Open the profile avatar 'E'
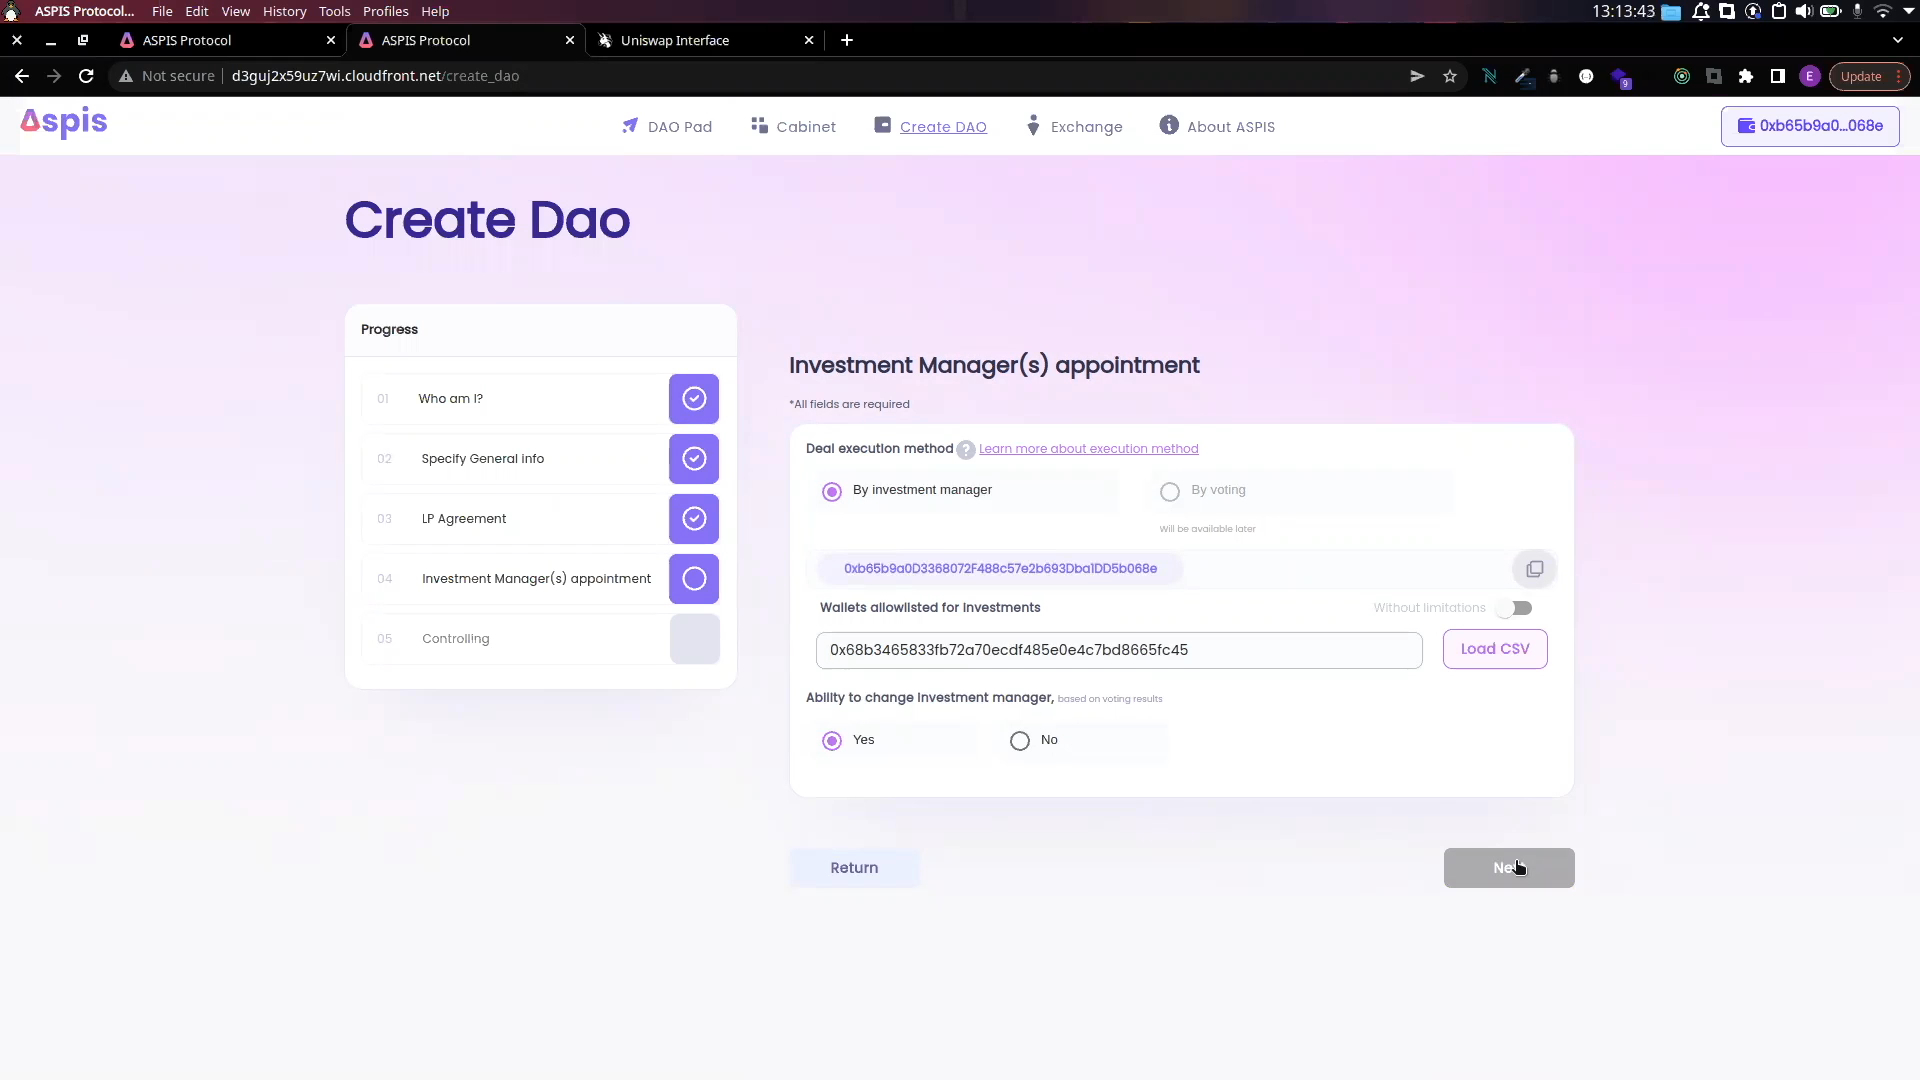The height and width of the screenshot is (1080, 1920). tap(1809, 76)
